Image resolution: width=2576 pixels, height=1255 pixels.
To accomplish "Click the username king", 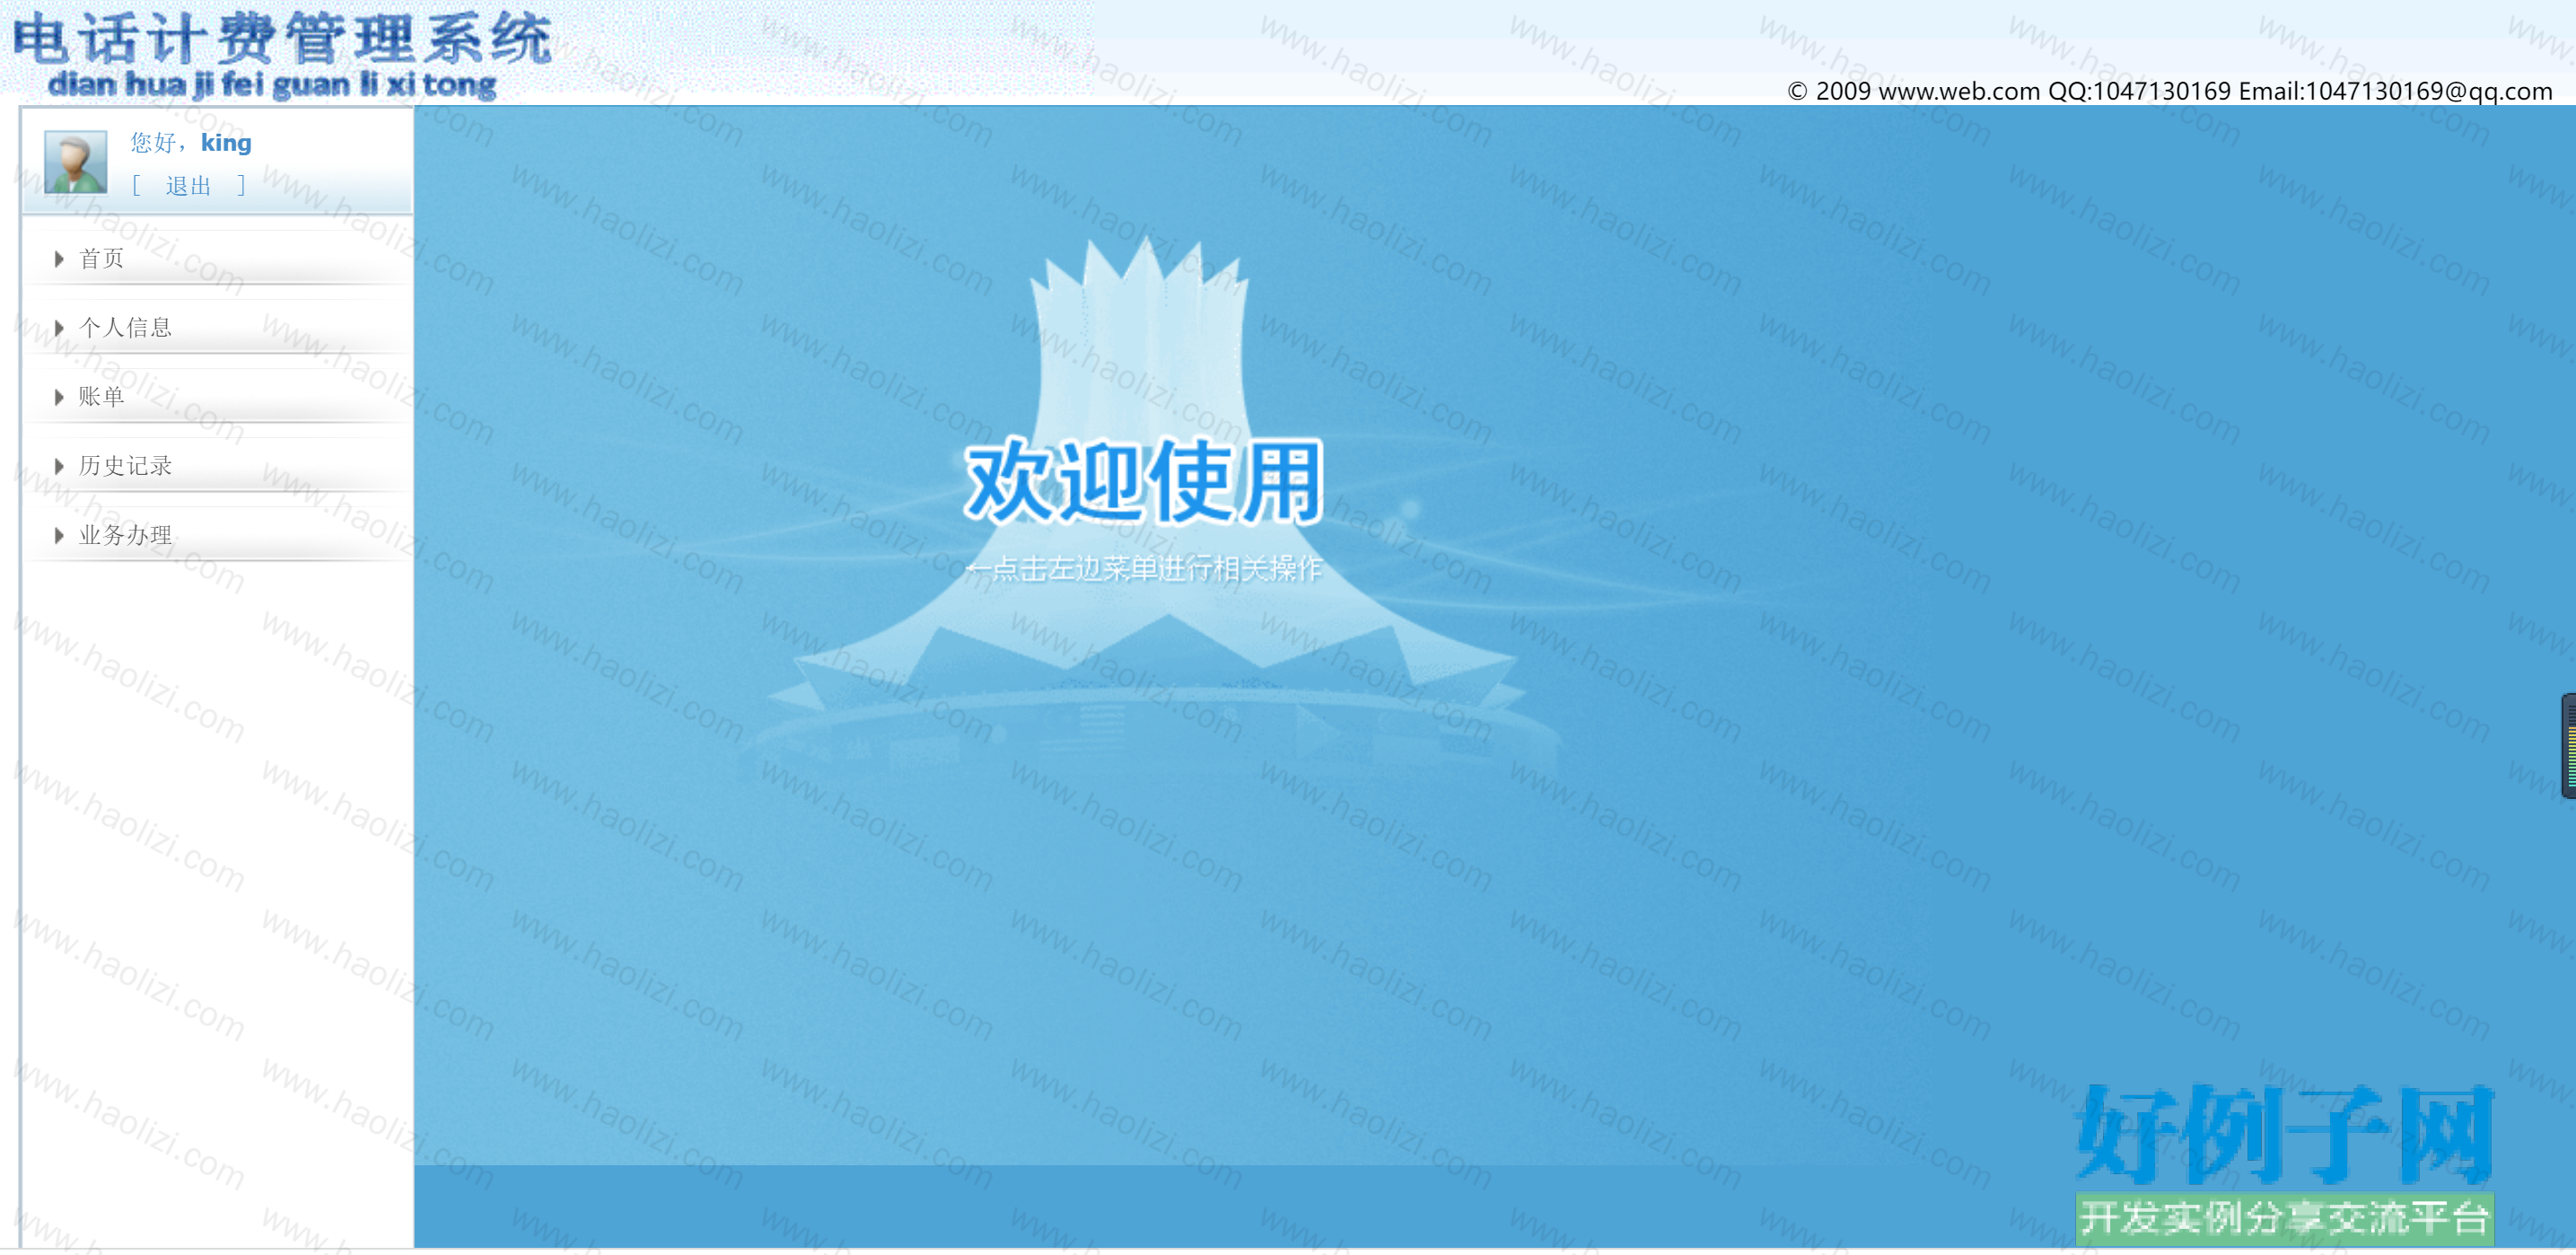I will click(226, 143).
